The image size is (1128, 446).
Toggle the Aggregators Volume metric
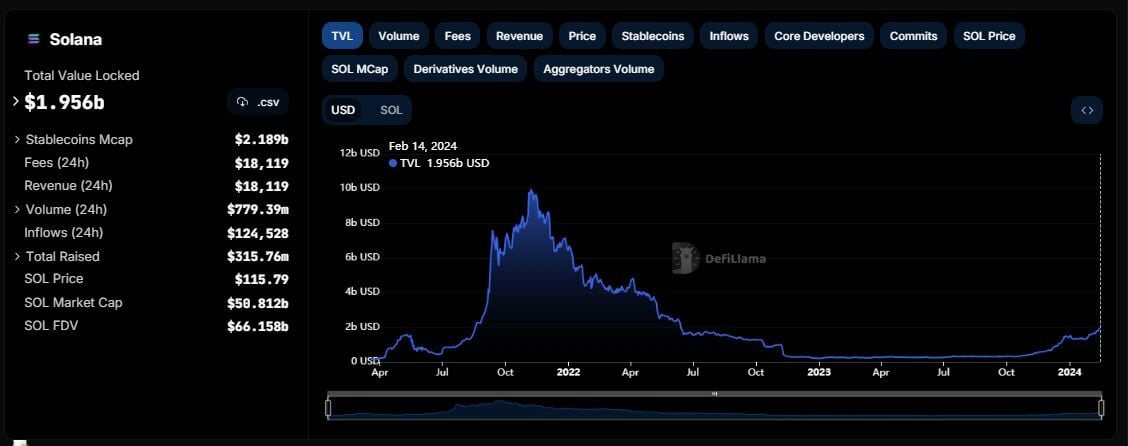[599, 69]
